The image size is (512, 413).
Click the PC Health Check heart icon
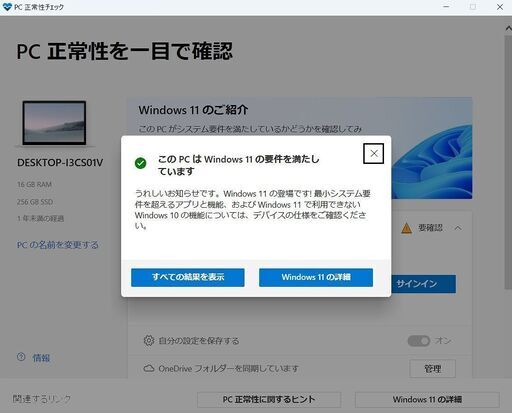click(7, 7)
